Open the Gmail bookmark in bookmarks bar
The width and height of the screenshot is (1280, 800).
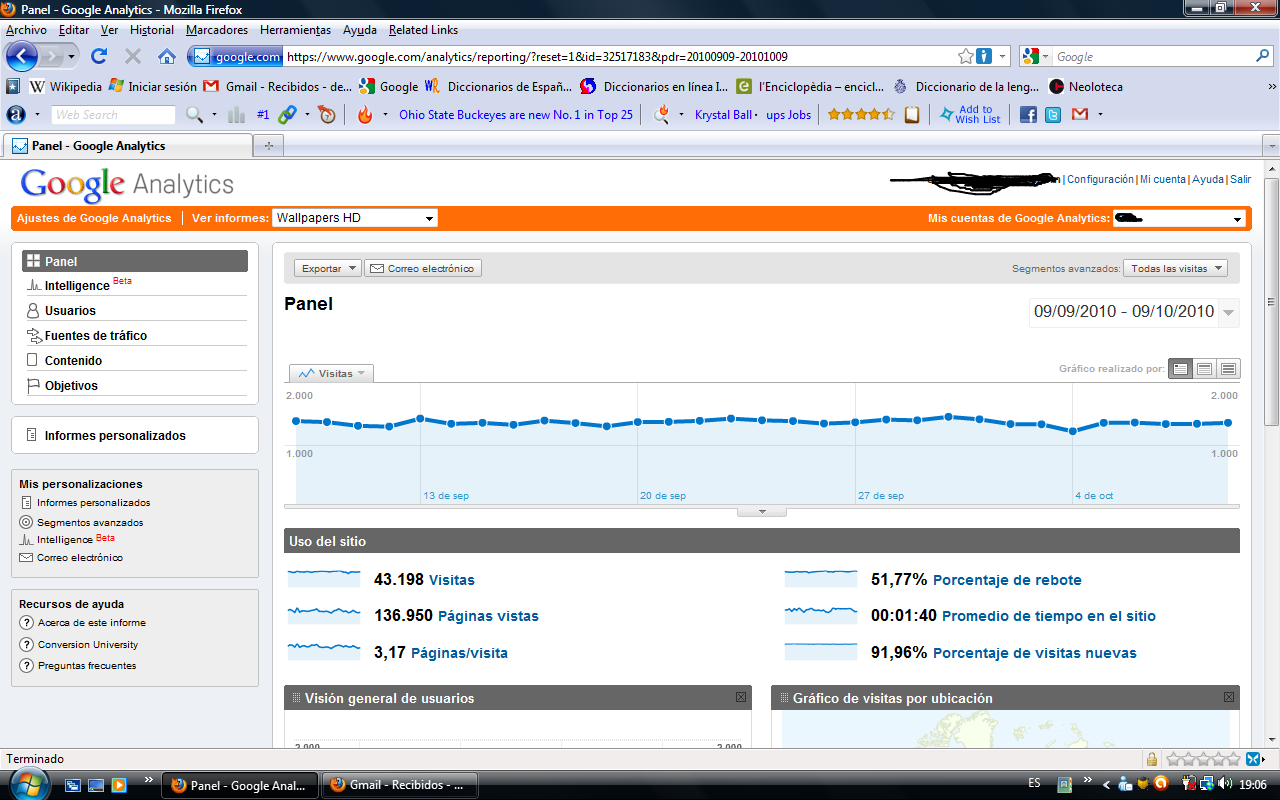[278, 86]
